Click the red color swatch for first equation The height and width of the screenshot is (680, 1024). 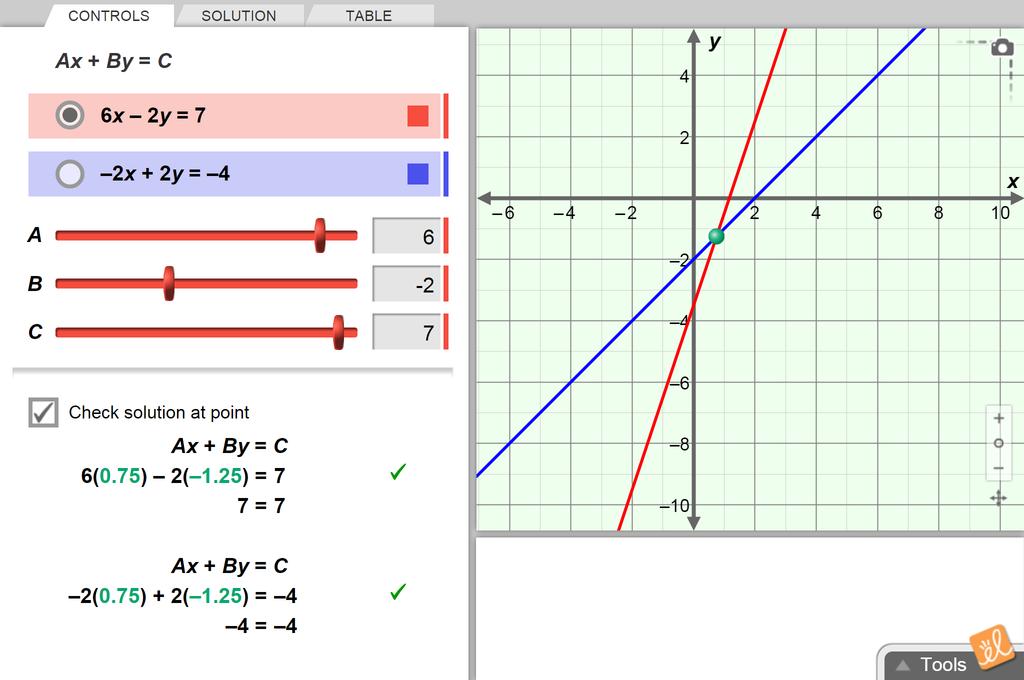coord(418,116)
